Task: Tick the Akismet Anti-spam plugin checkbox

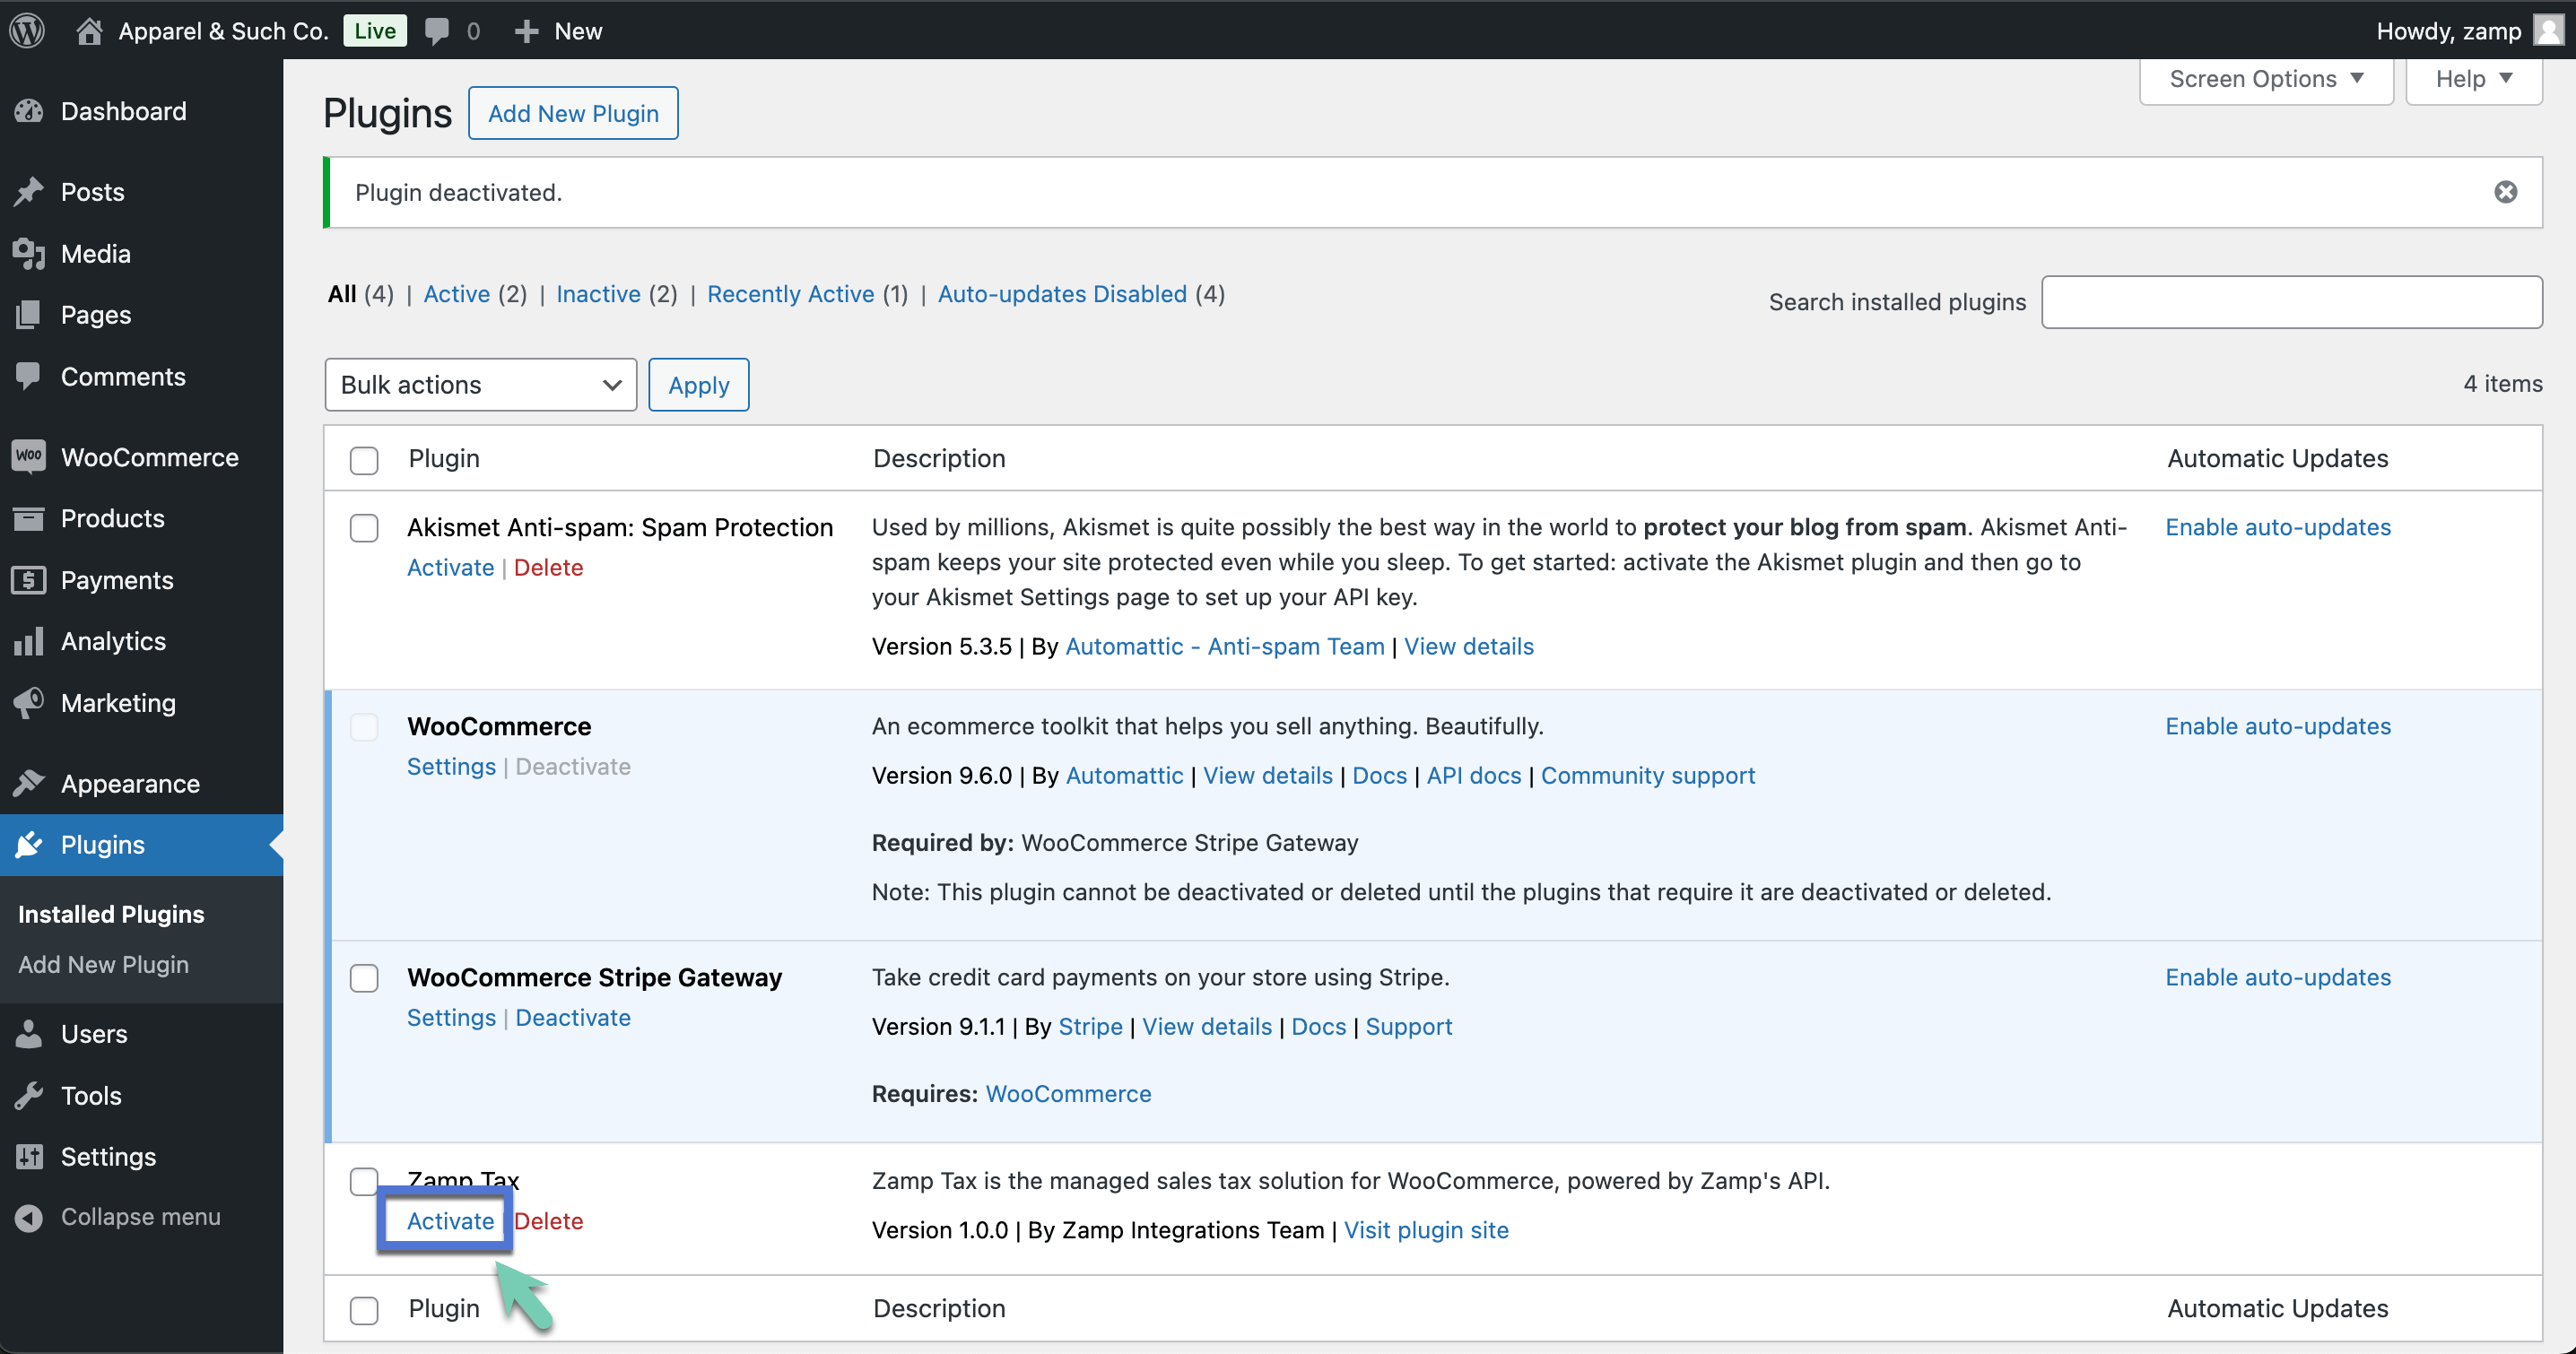Action: (x=364, y=527)
